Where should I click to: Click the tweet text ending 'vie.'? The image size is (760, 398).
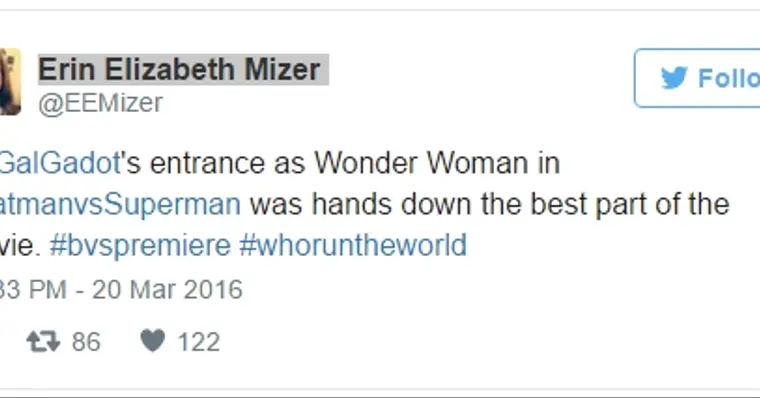tap(18, 245)
